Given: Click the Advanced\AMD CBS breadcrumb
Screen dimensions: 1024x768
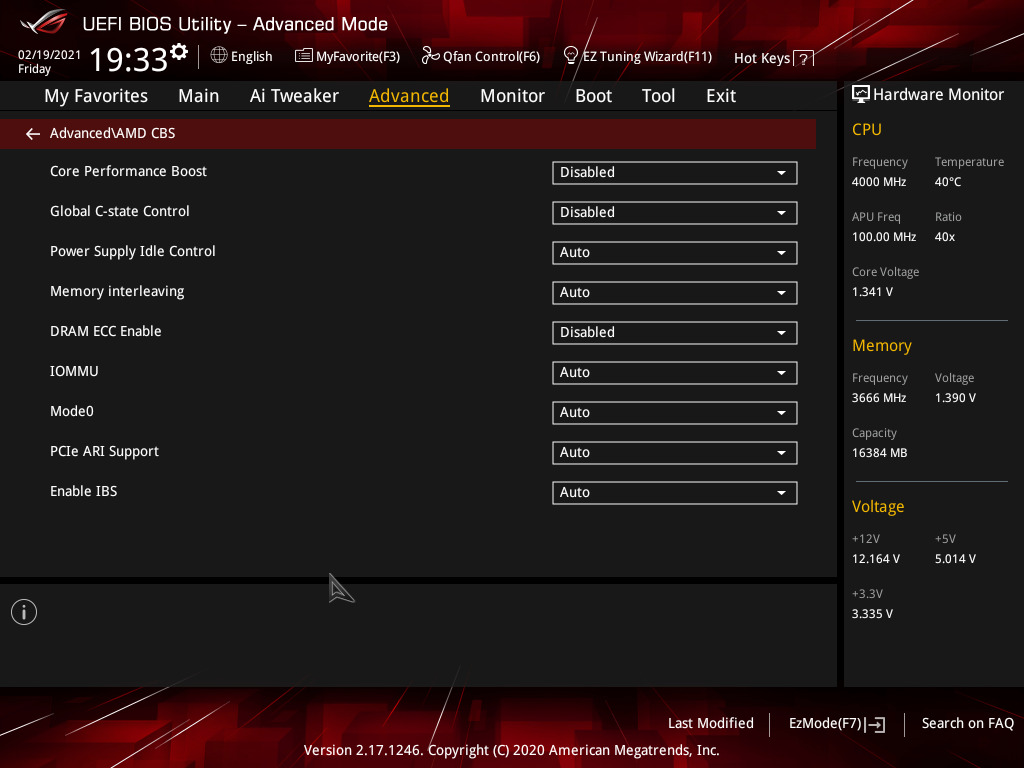Looking at the screenshot, I should pyautogui.click(x=112, y=133).
